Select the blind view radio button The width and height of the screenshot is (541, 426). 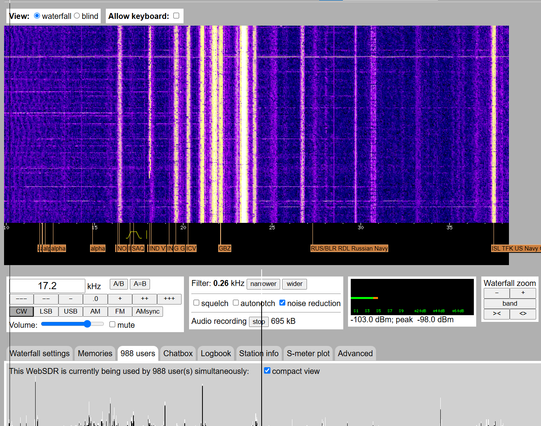tap(77, 16)
